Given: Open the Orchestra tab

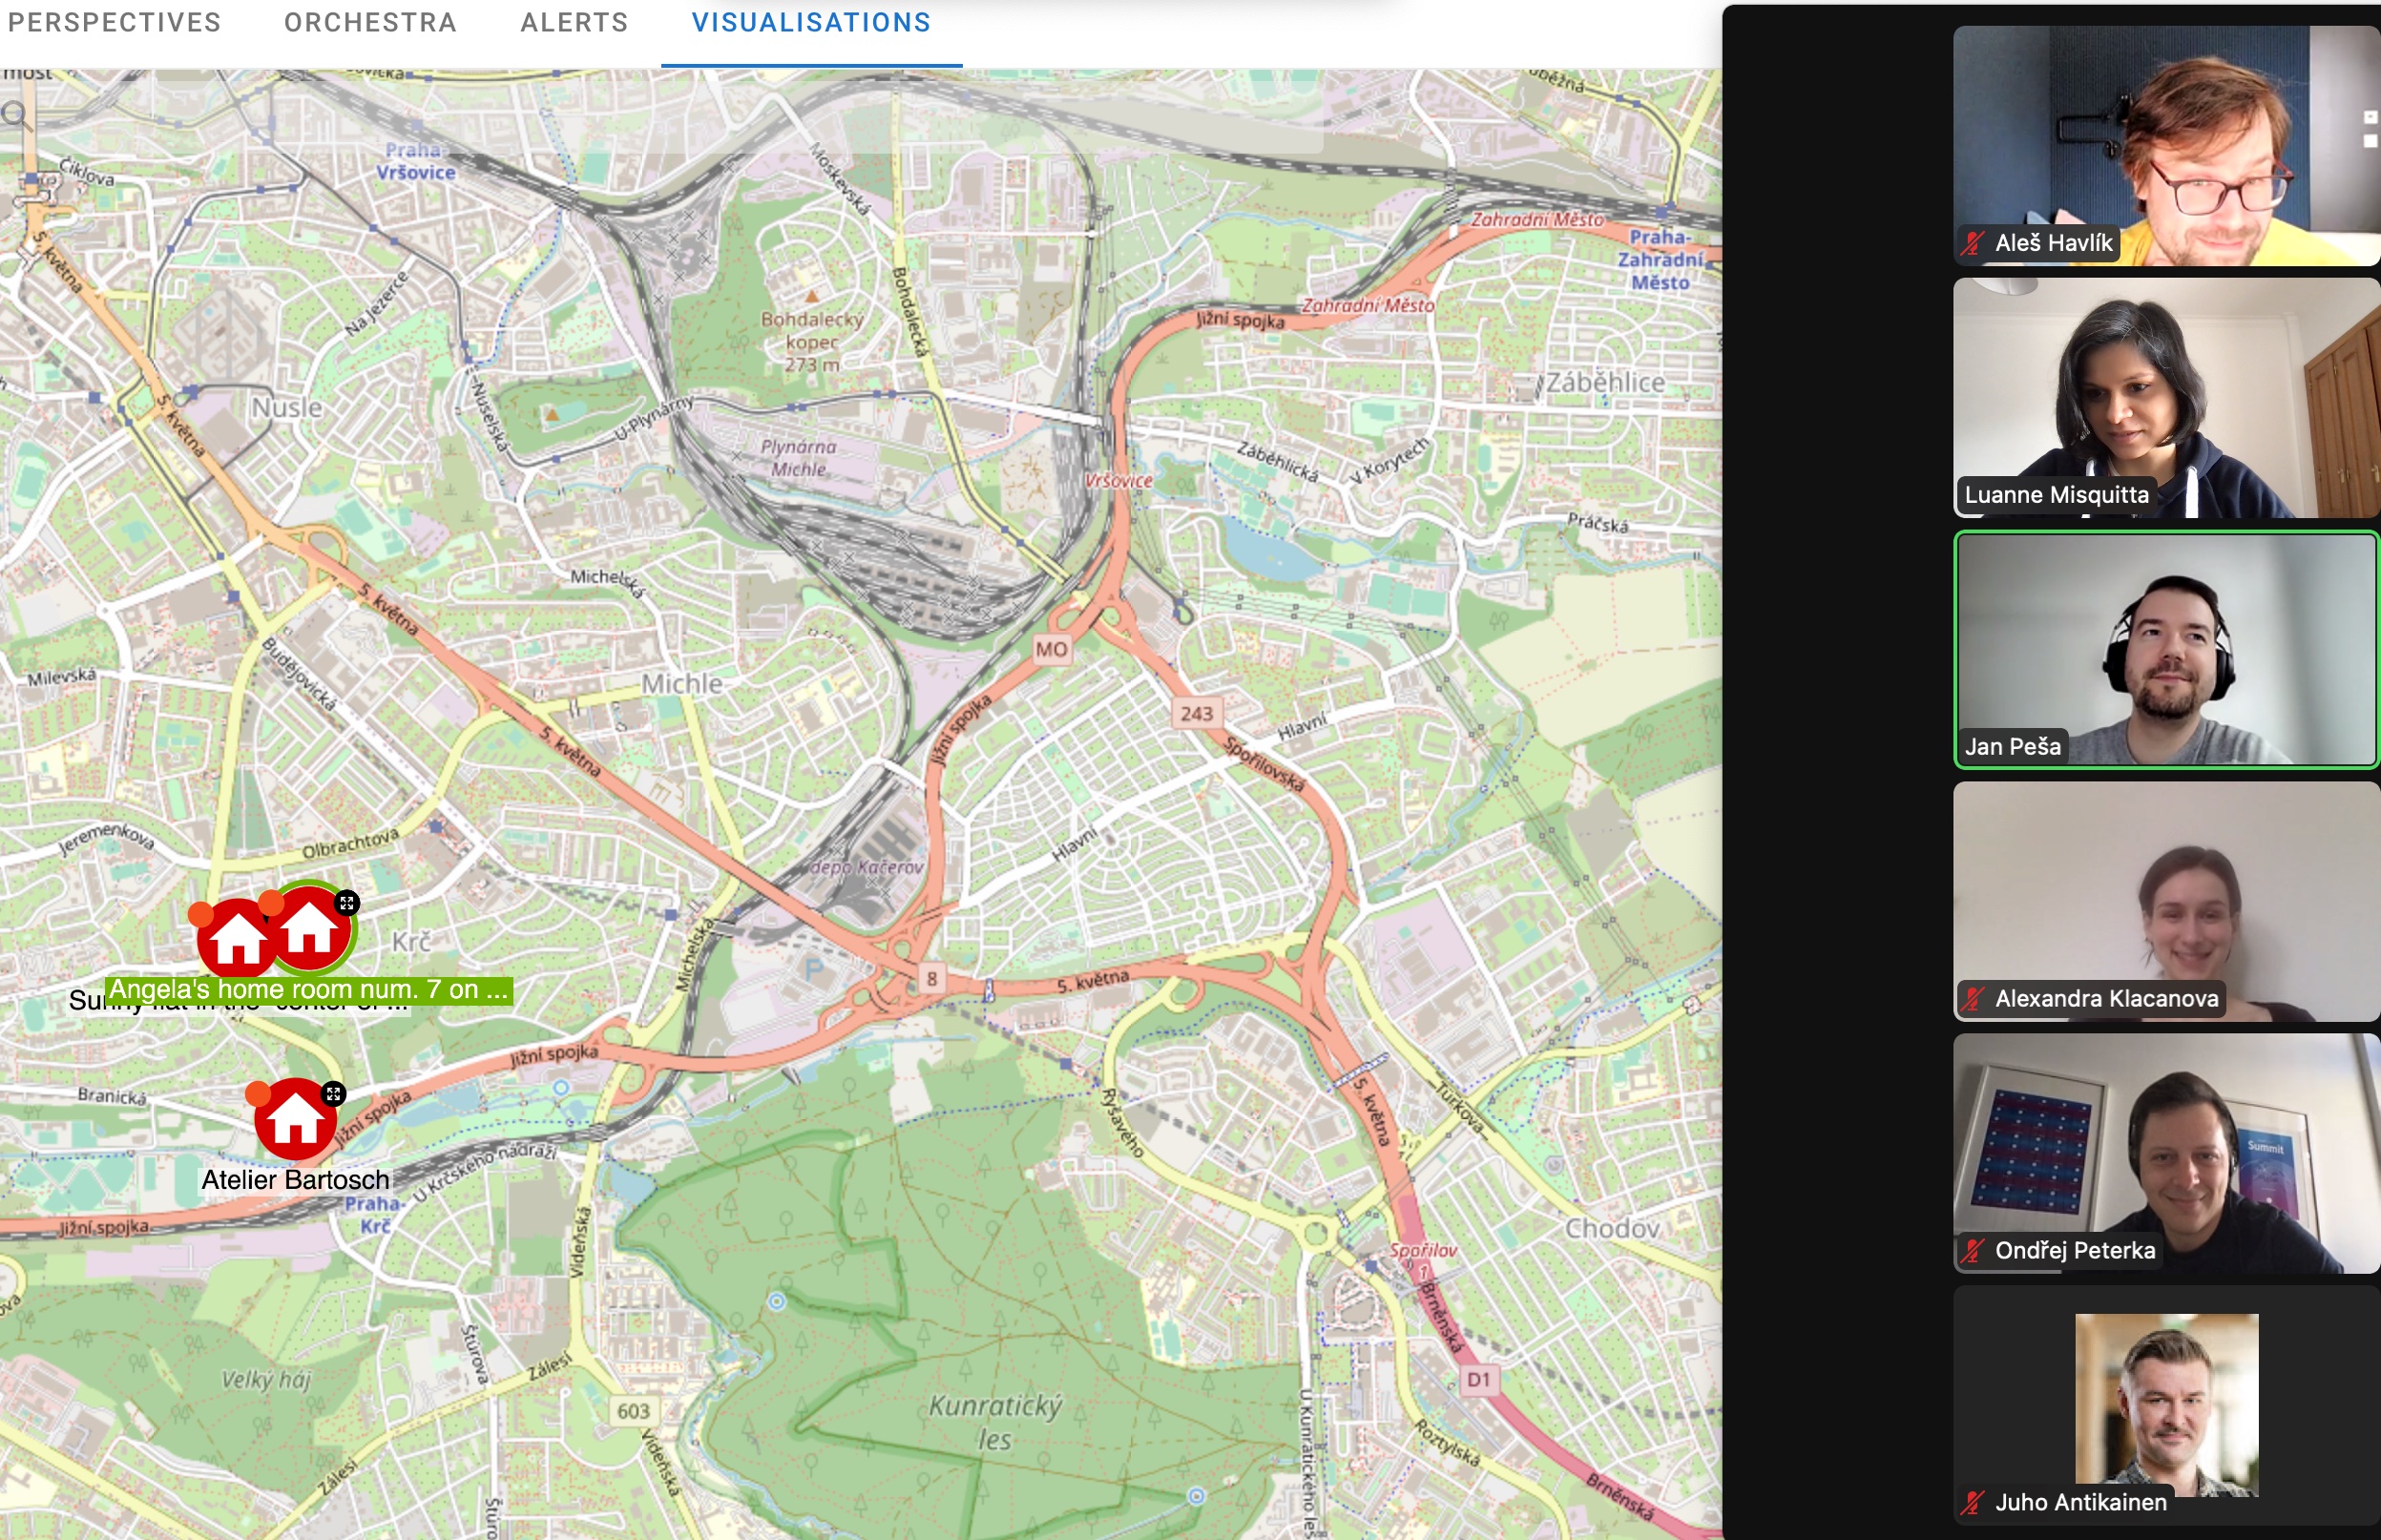Looking at the screenshot, I should (370, 23).
